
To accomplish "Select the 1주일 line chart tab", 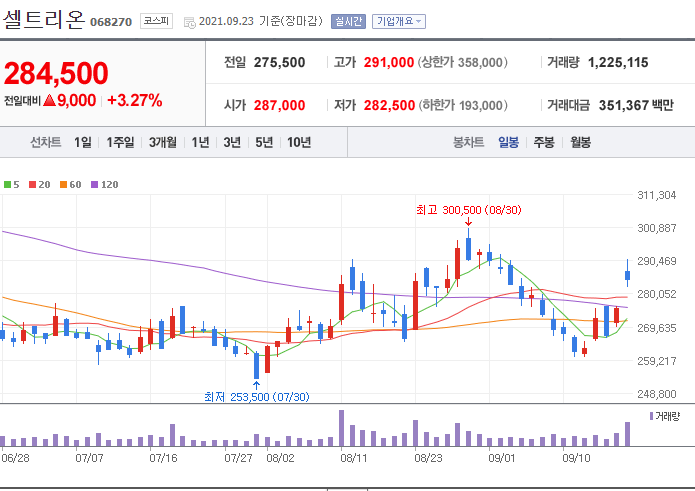I will pos(120,142).
